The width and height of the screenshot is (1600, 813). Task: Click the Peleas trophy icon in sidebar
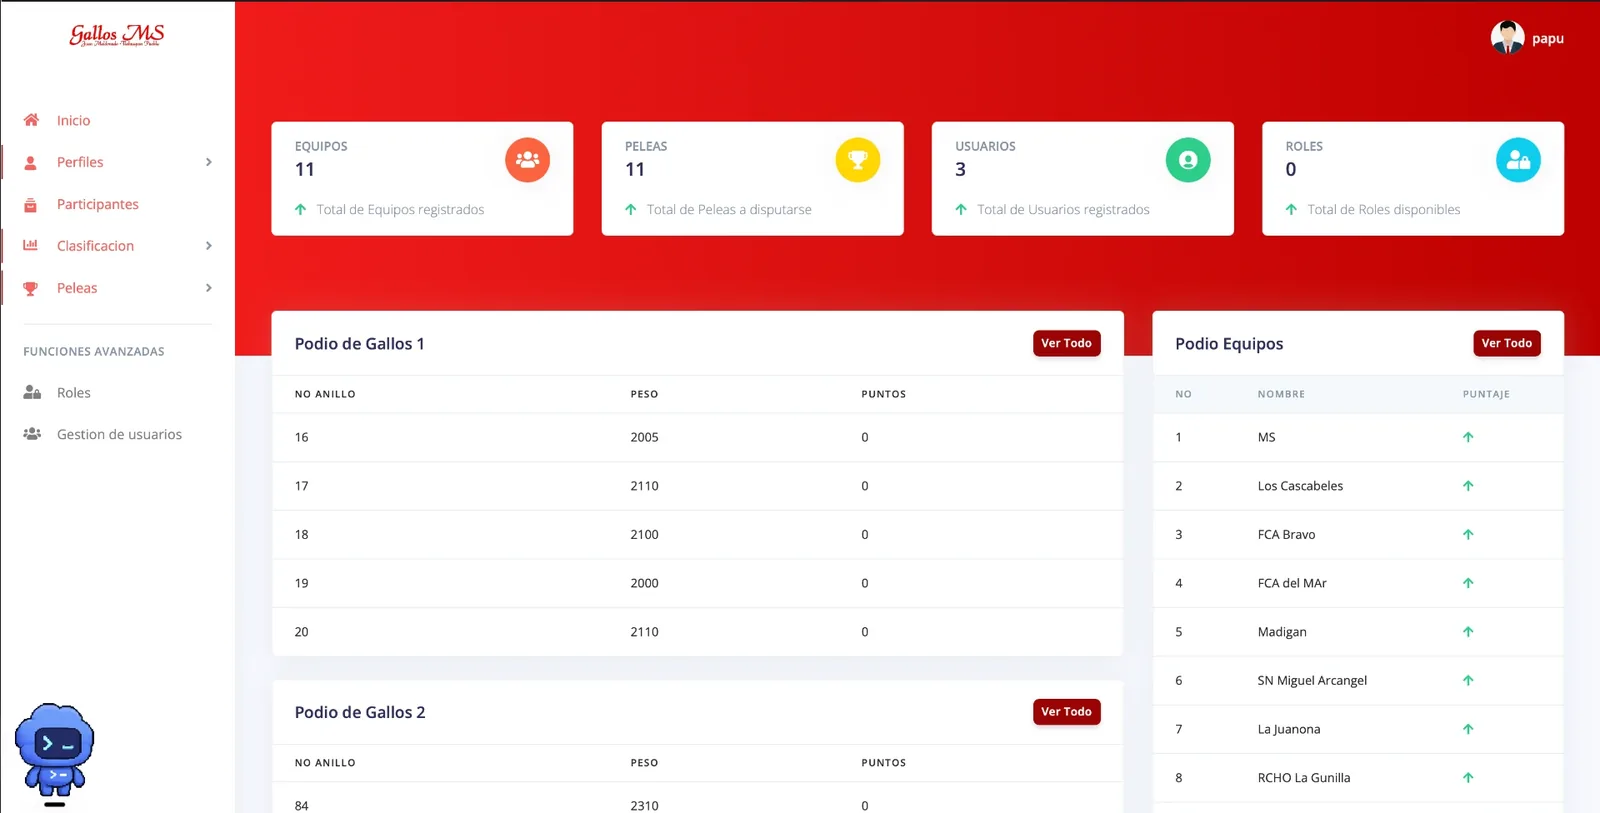(31, 288)
